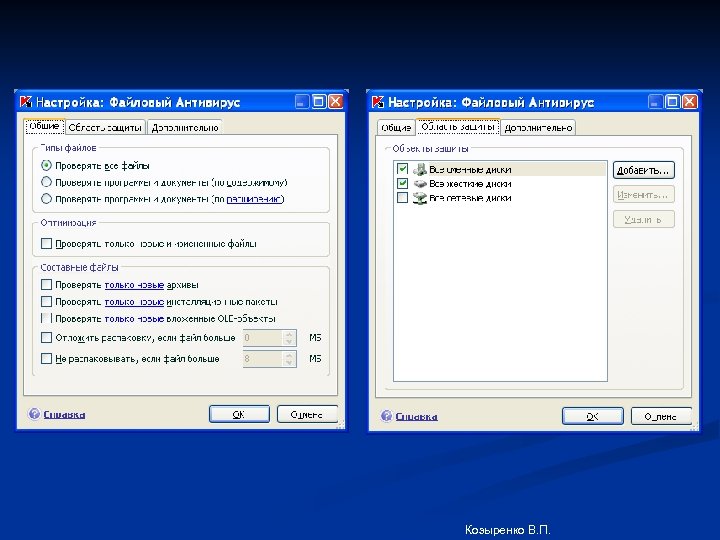Screen dimensions: 720x540
Task: Click disabled Изменить... button
Action: pos(643,195)
